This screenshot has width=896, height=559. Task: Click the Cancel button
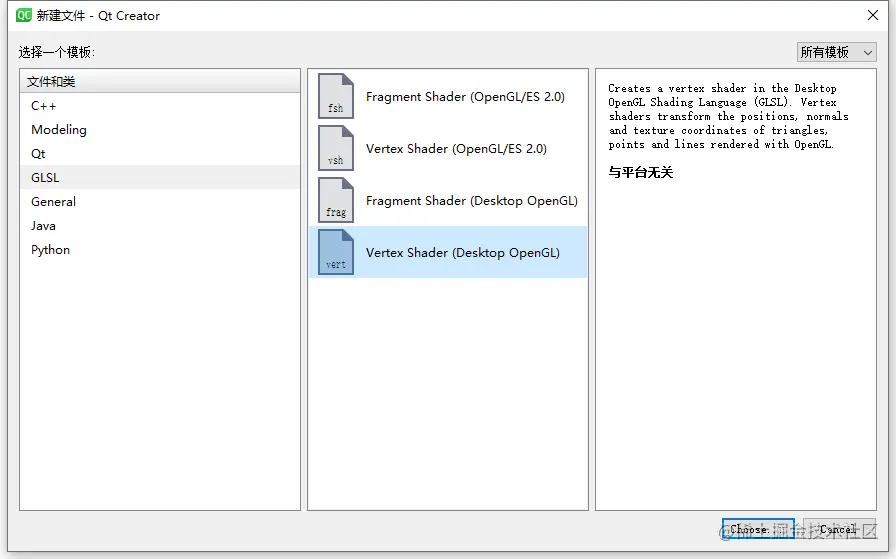click(x=839, y=529)
